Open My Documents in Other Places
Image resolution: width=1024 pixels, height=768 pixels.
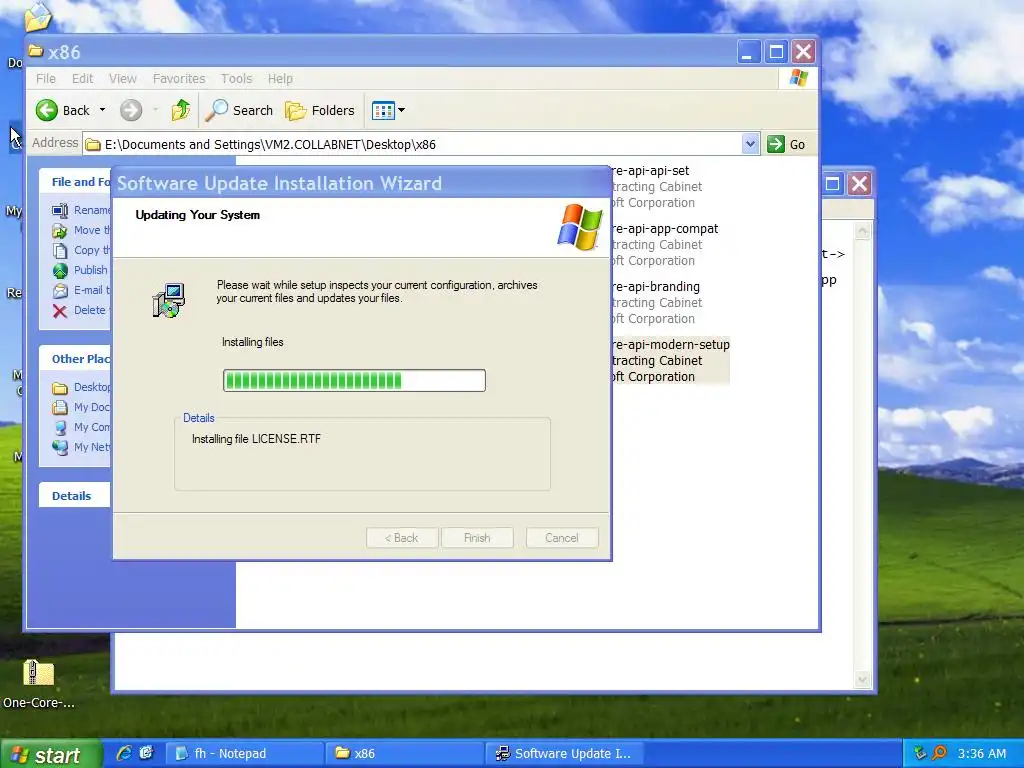tap(81, 408)
